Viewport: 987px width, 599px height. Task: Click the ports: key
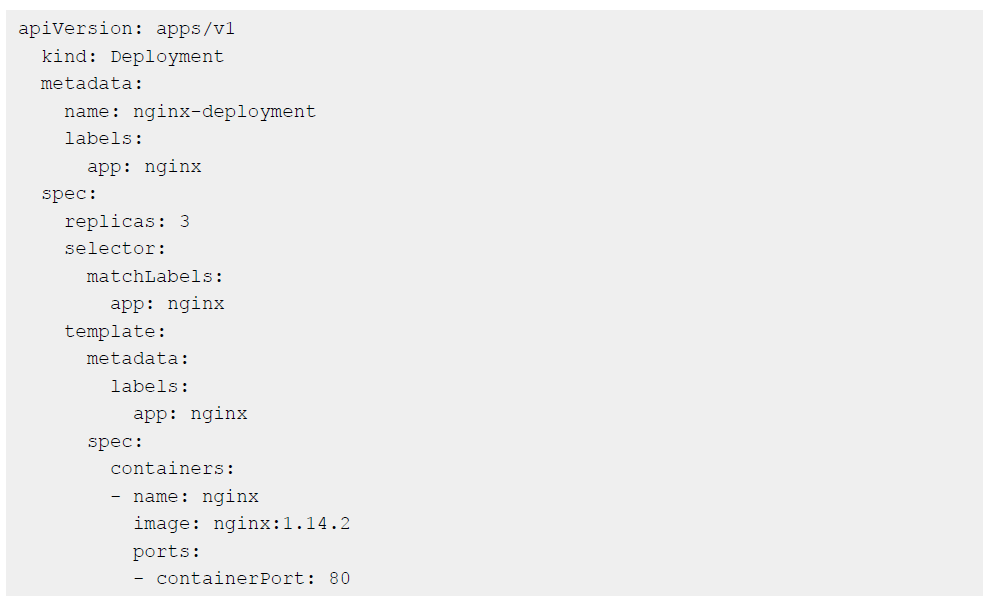pyautogui.click(x=166, y=551)
